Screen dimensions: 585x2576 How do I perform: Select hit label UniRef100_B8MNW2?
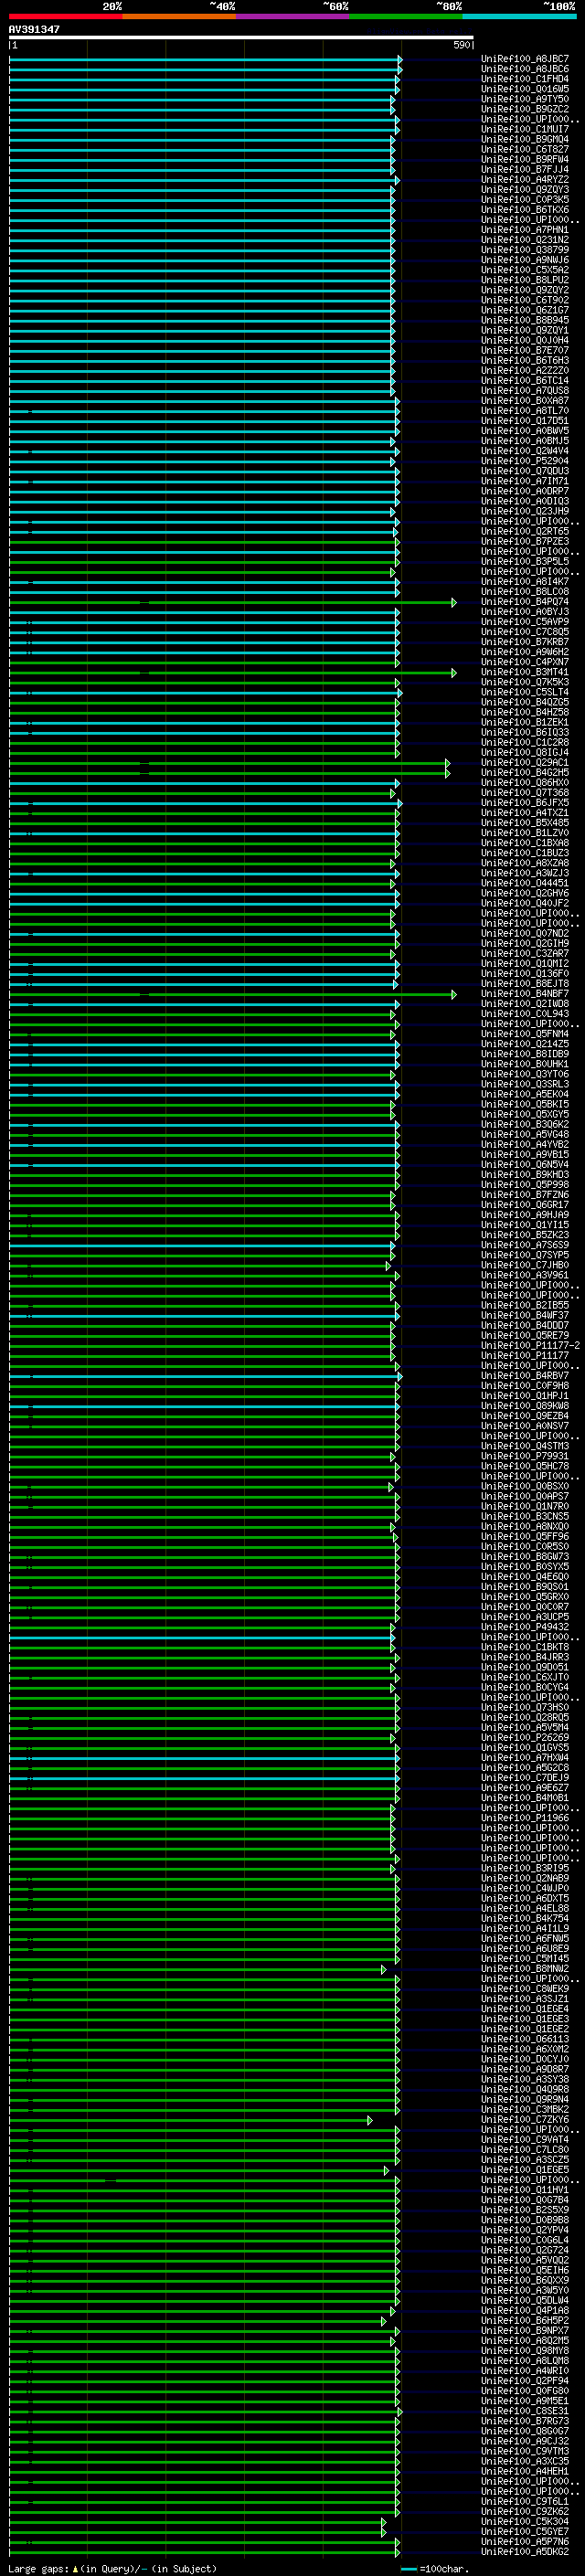[x=525, y=1970]
